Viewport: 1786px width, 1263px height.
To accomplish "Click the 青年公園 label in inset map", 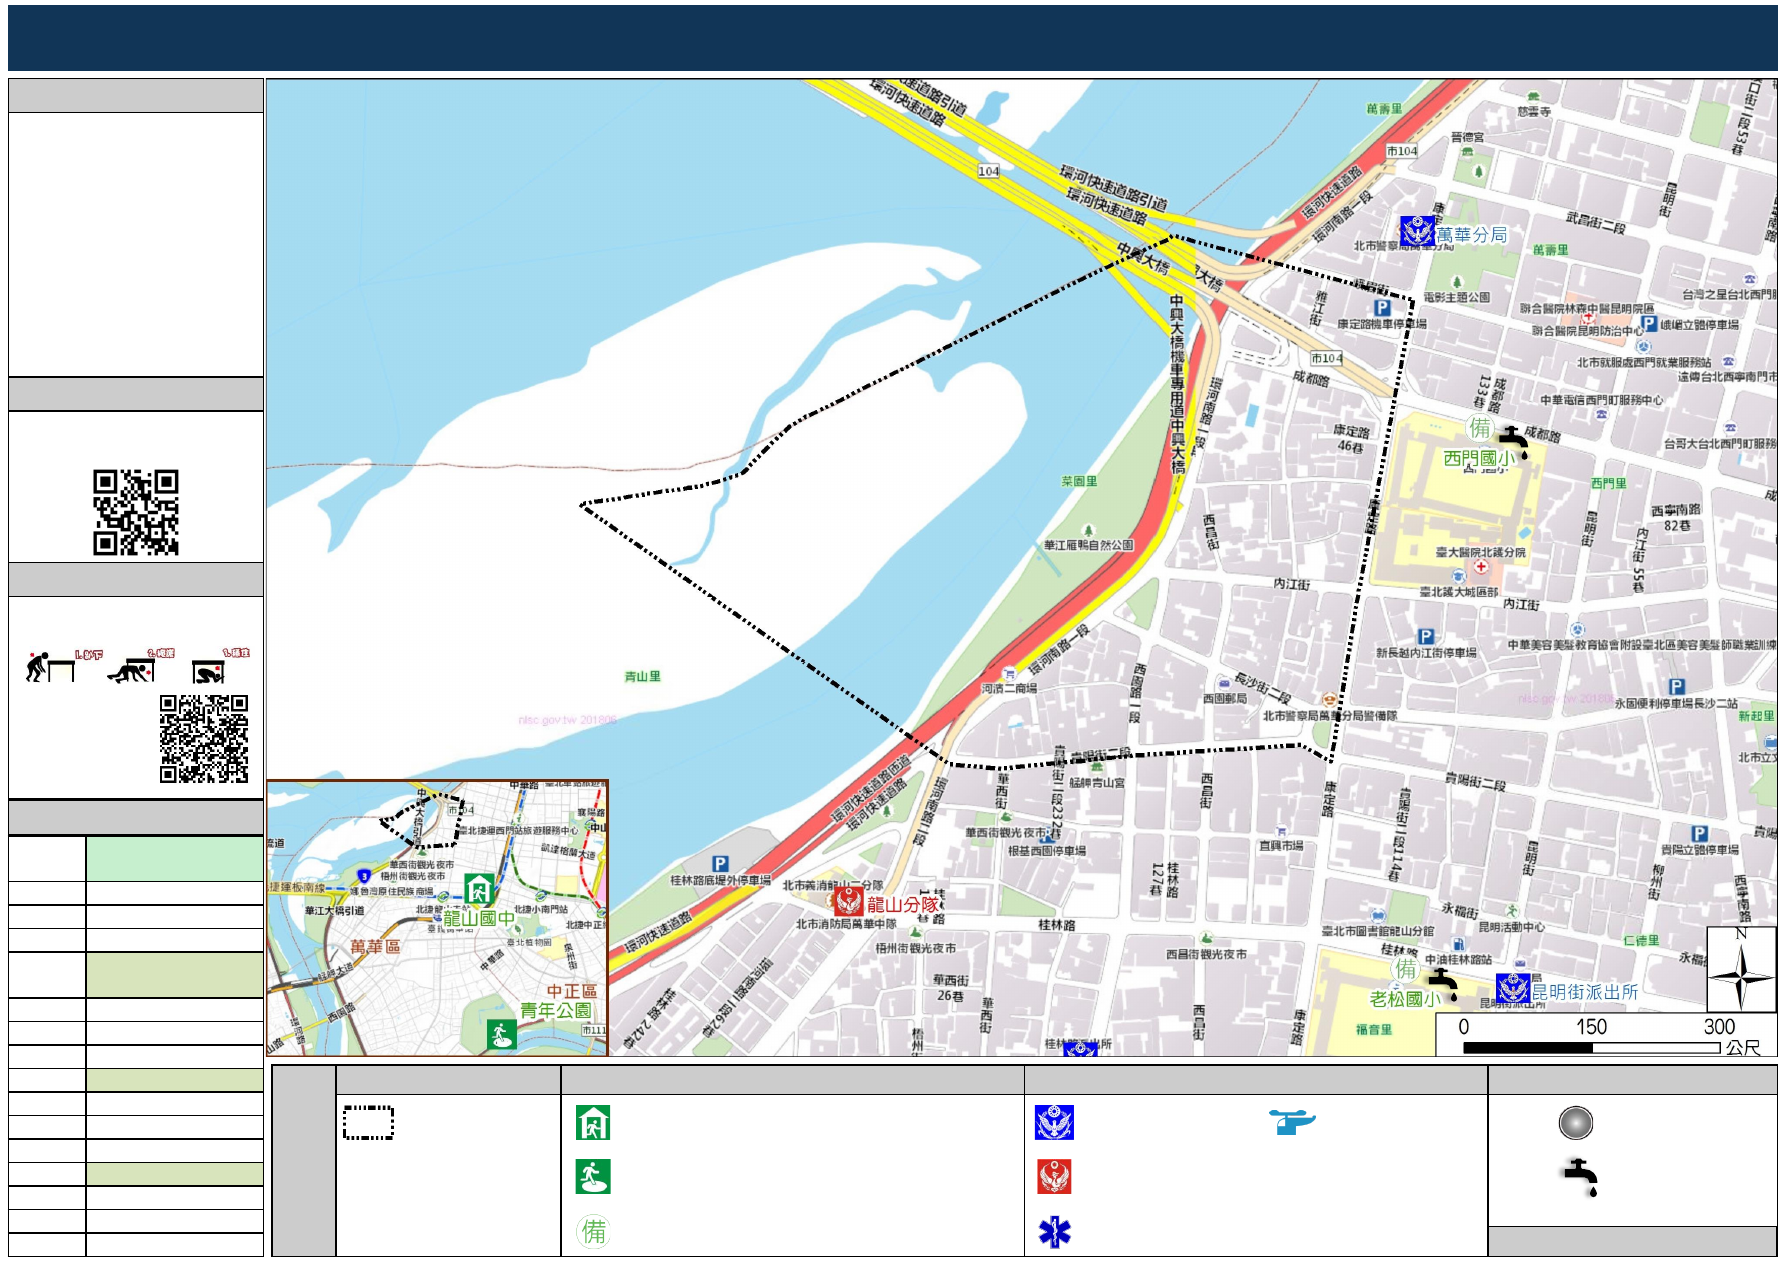I will pos(555,1010).
